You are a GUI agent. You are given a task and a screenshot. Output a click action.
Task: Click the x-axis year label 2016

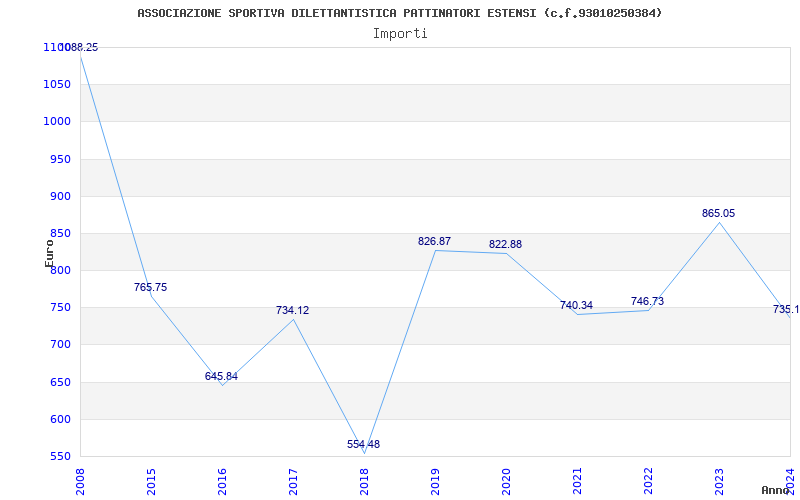coord(222,482)
